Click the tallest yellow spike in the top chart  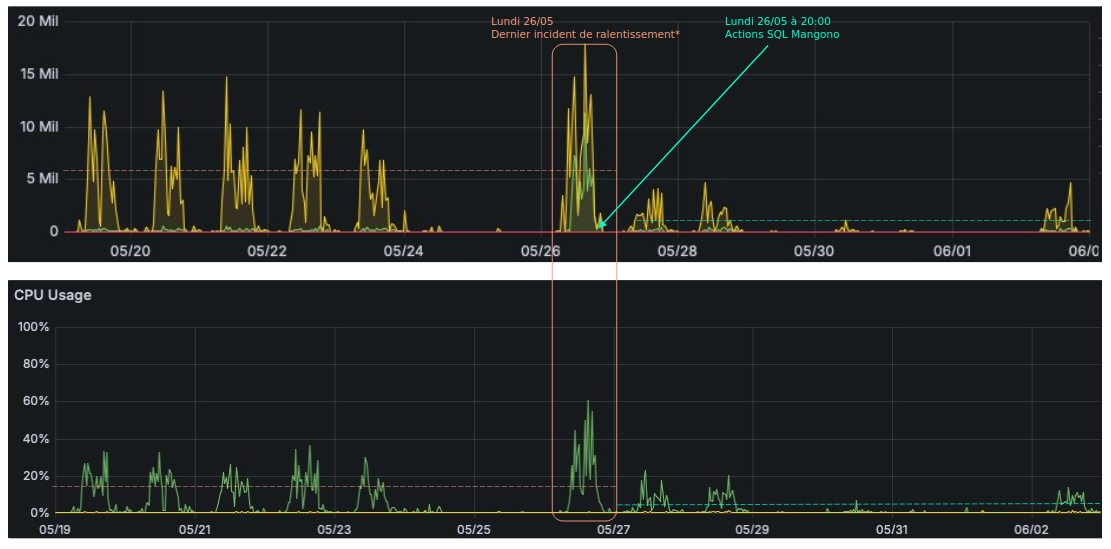click(x=585, y=46)
